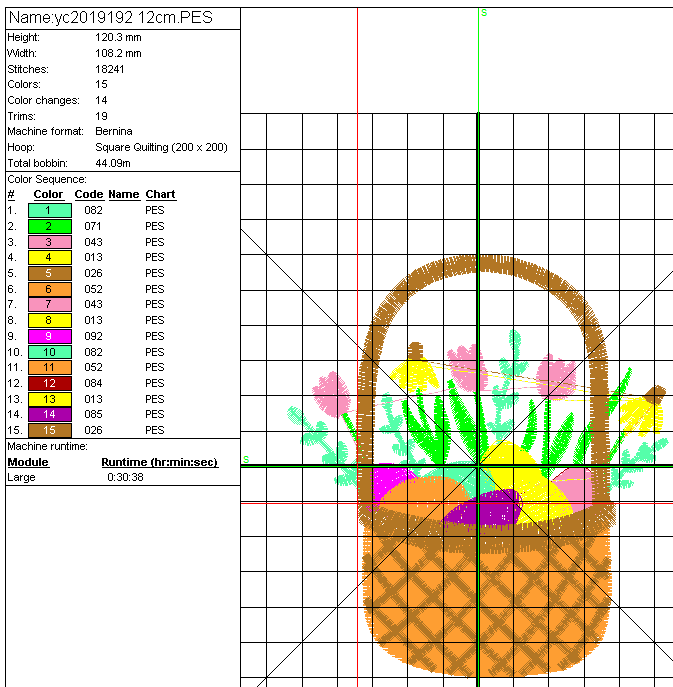Click orange swatch number 11
673x687 pixels.
pos(50,367)
